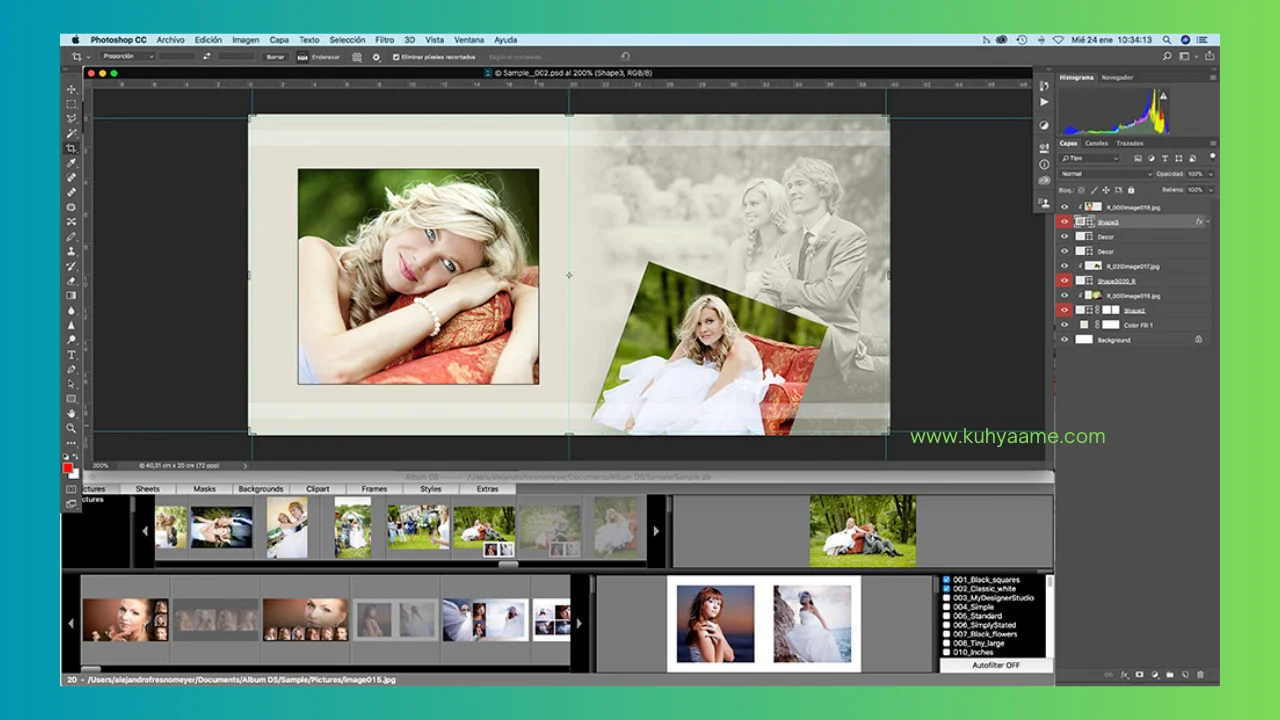Select the R_020image017.jpg layer
The height and width of the screenshot is (720, 1280).
tap(1132, 266)
